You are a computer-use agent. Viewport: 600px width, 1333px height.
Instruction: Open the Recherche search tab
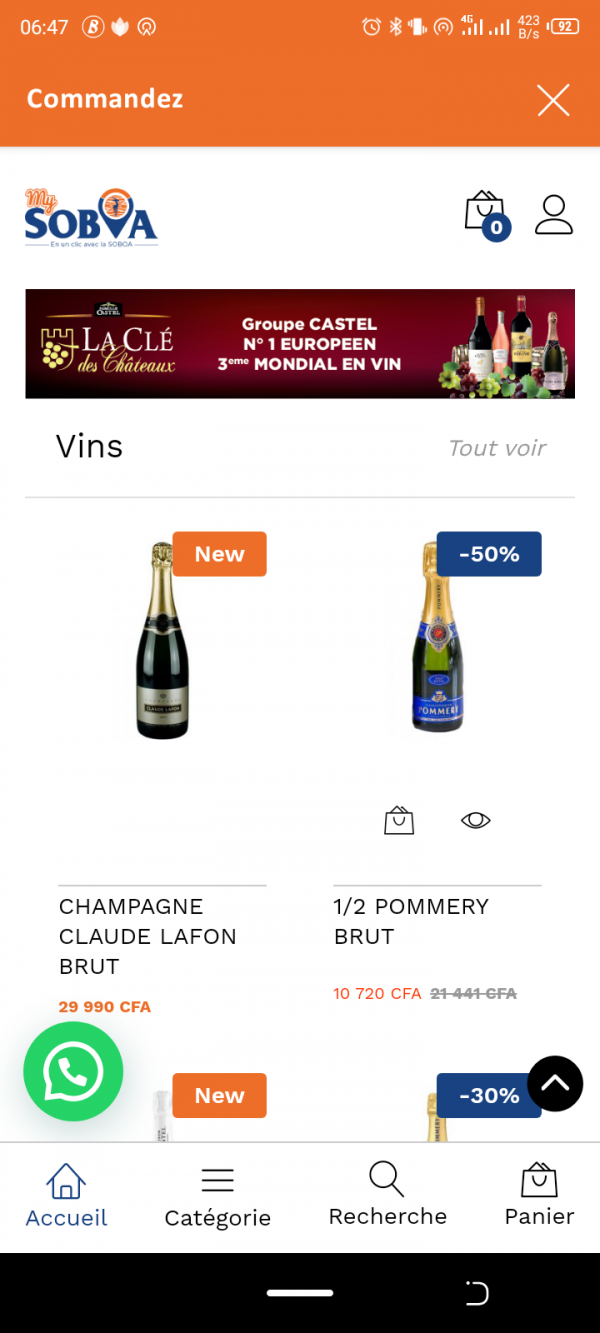pyautogui.click(x=387, y=1195)
